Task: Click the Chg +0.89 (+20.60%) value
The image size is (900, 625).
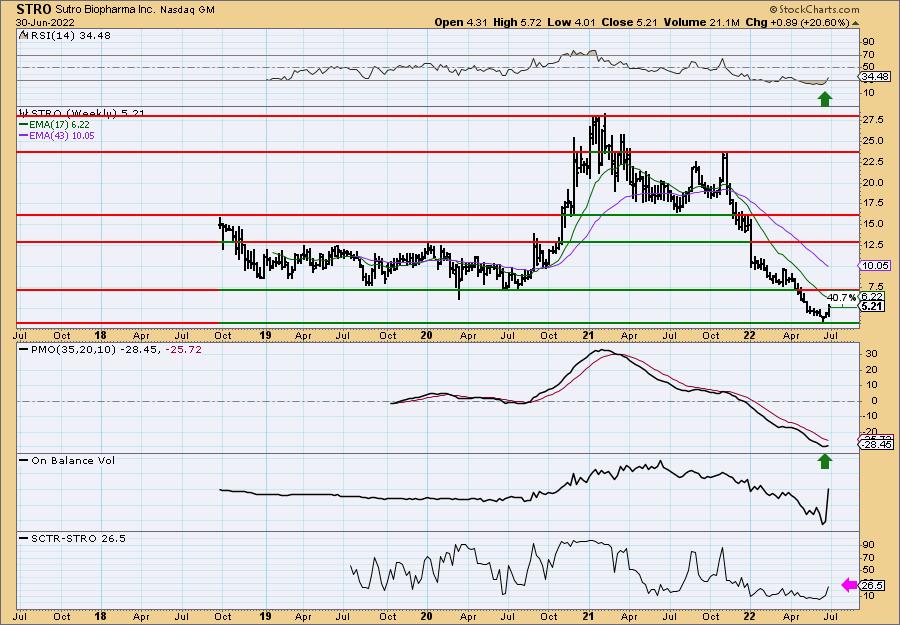Action: pyautogui.click(x=797, y=22)
